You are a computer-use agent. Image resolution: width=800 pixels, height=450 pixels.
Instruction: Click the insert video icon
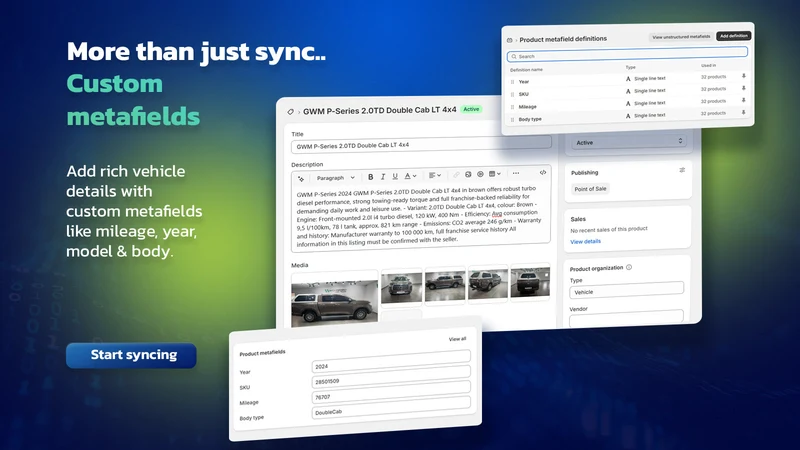pyautogui.click(x=480, y=174)
